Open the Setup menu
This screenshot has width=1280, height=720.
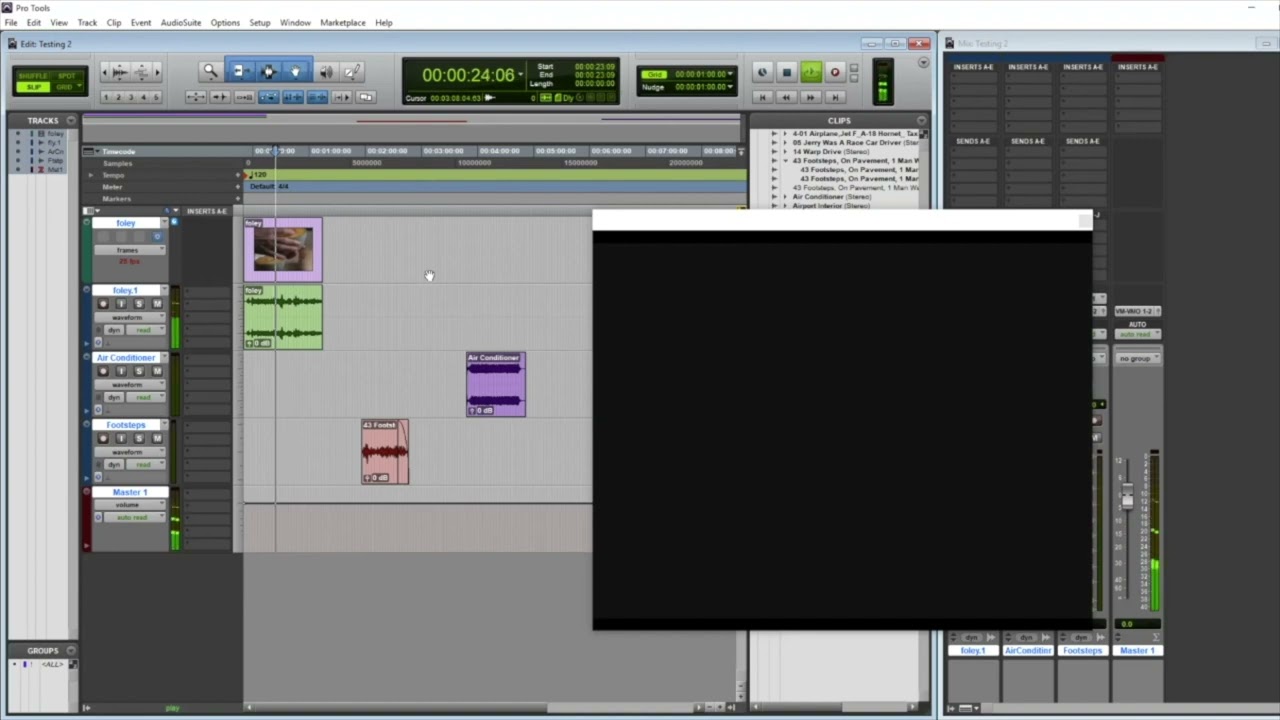(x=260, y=22)
